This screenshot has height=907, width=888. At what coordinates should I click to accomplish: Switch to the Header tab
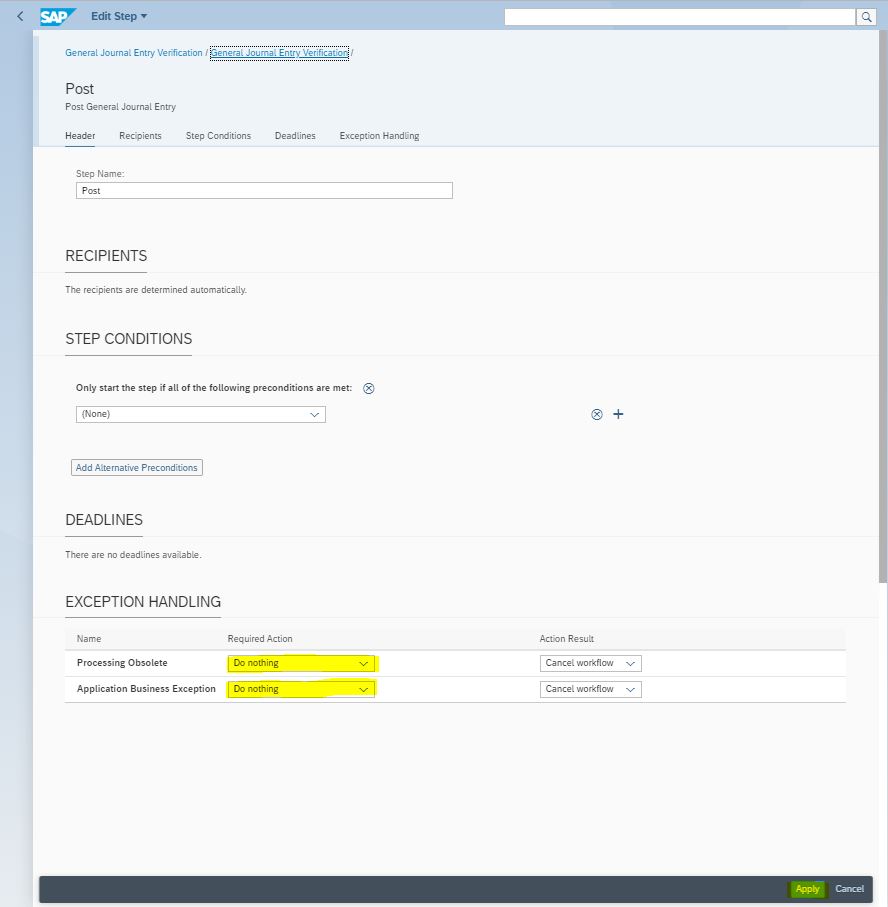point(80,136)
